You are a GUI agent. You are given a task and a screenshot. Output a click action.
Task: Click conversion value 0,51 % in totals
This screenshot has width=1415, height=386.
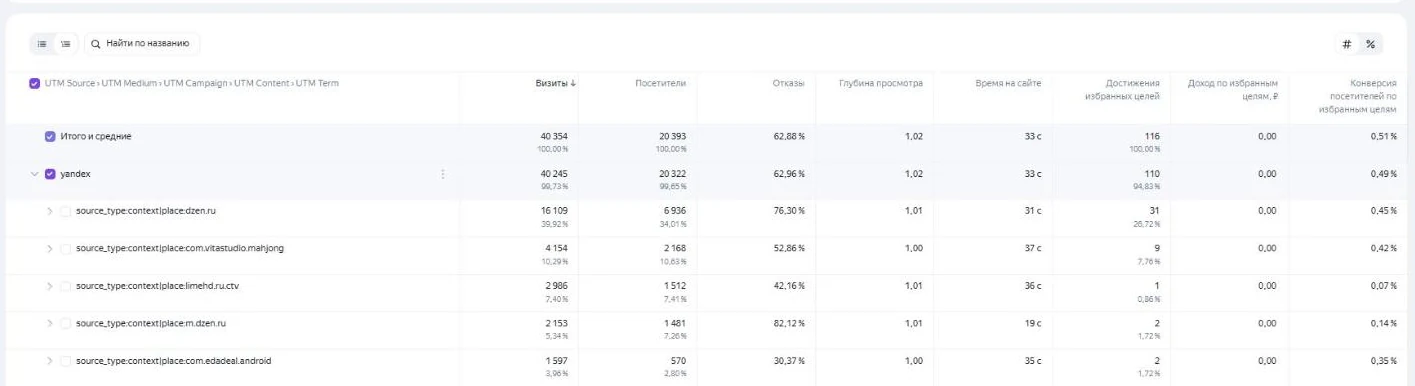pyautogui.click(x=1383, y=136)
